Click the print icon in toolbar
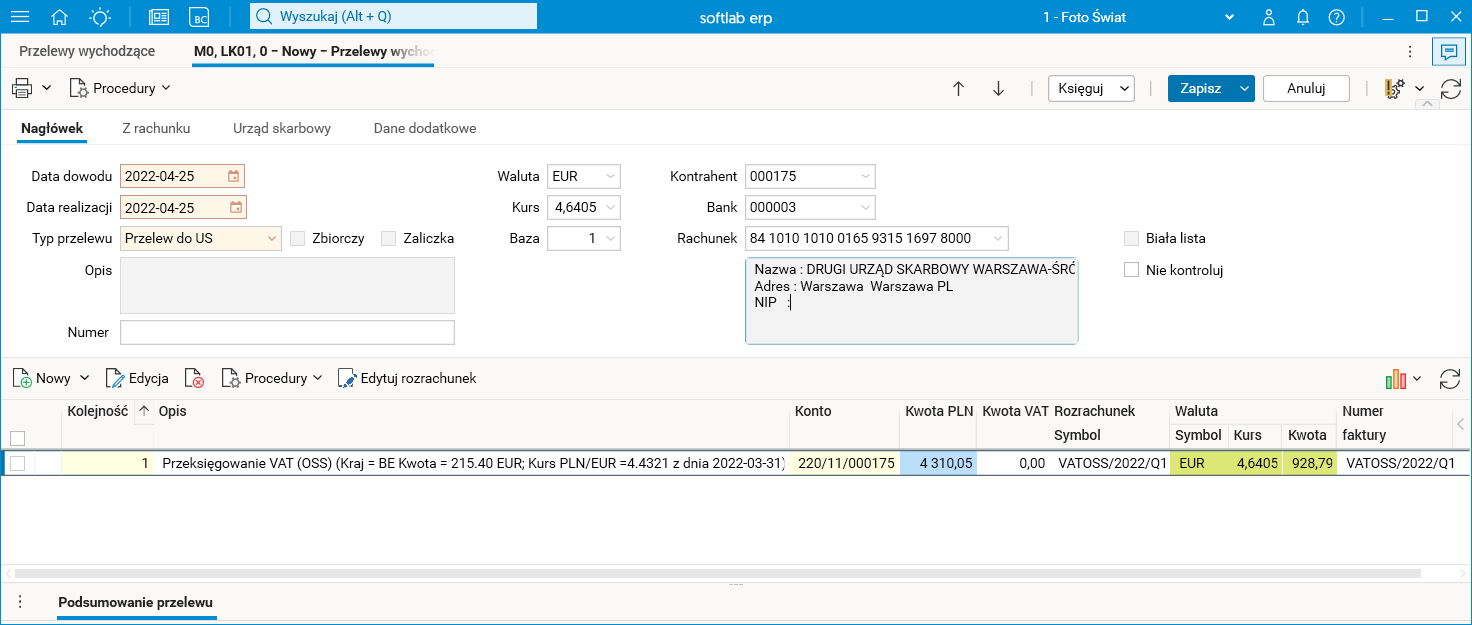 pos(22,88)
